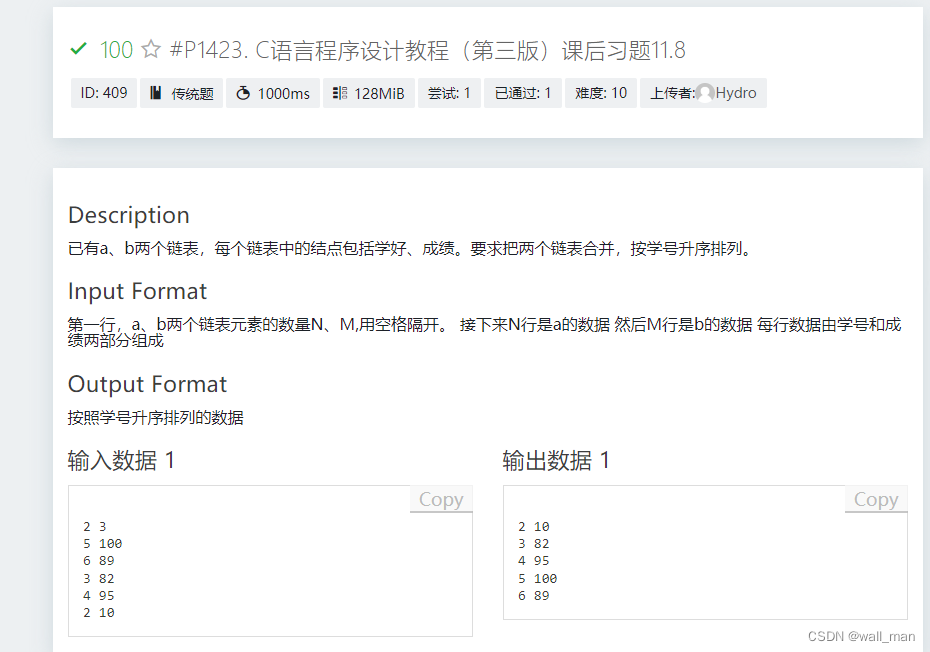Expand the Input Format section
The image size is (930, 652).
137,291
